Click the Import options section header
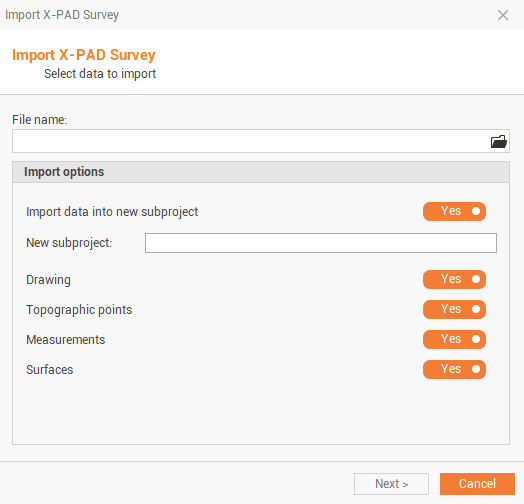The width and height of the screenshot is (524, 504). point(261,172)
